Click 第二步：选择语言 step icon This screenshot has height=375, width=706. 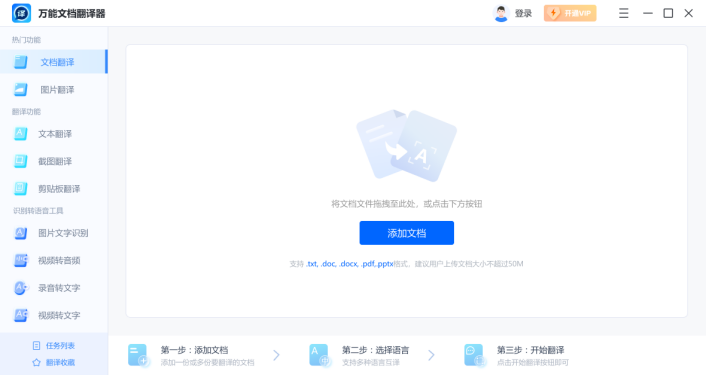[x=320, y=355]
